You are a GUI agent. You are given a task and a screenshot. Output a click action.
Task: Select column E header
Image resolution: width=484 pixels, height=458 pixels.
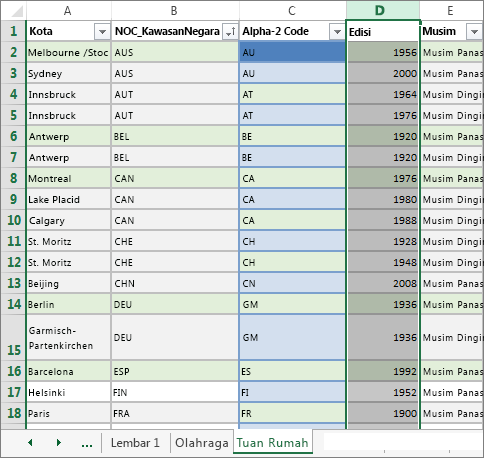point(451,11)
